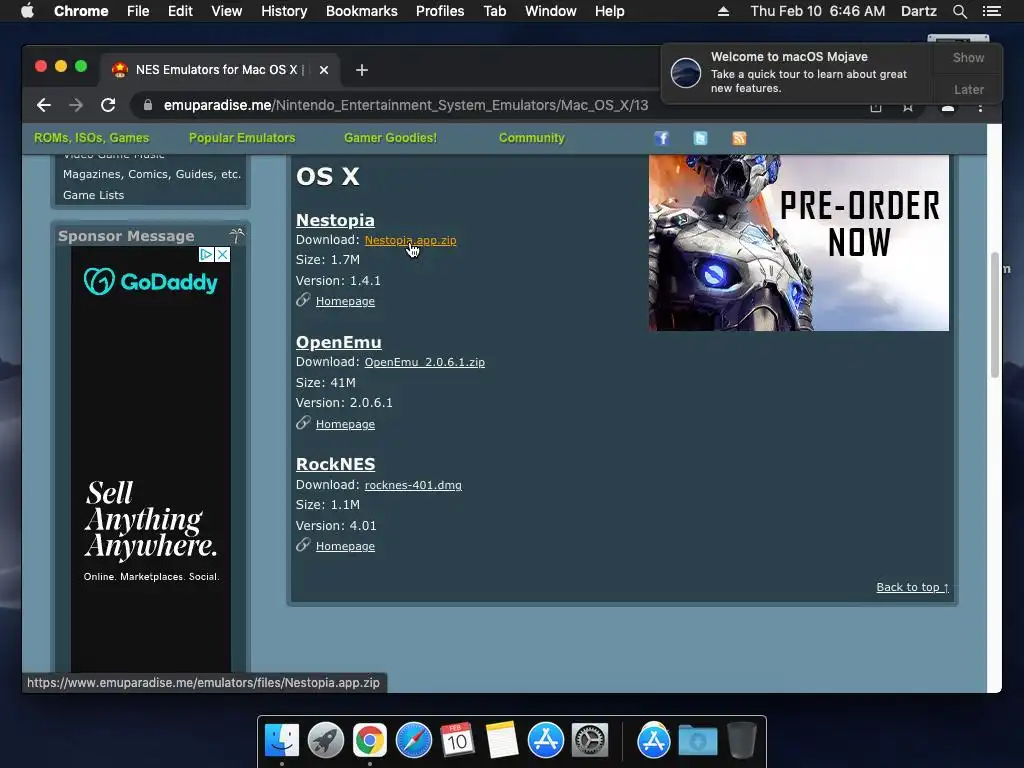Open Finder from the Dock

click(x=282, y=741)
